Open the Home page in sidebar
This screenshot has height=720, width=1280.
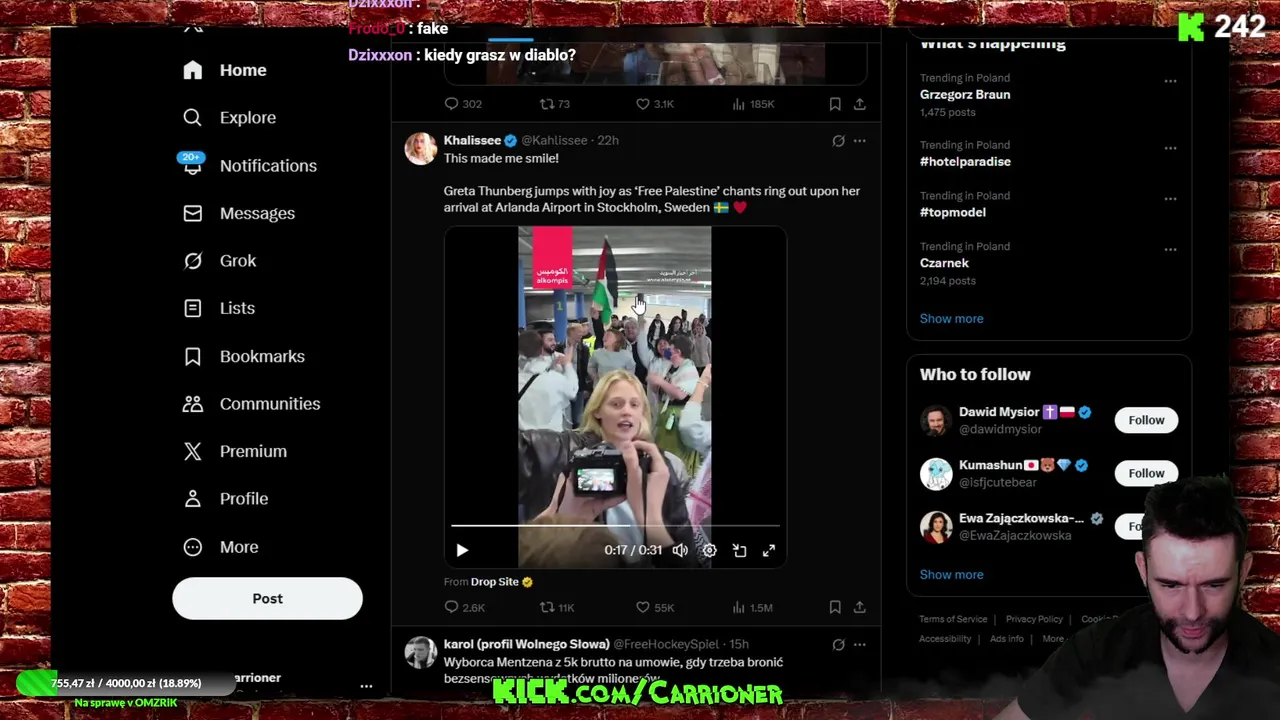[225, 70]
